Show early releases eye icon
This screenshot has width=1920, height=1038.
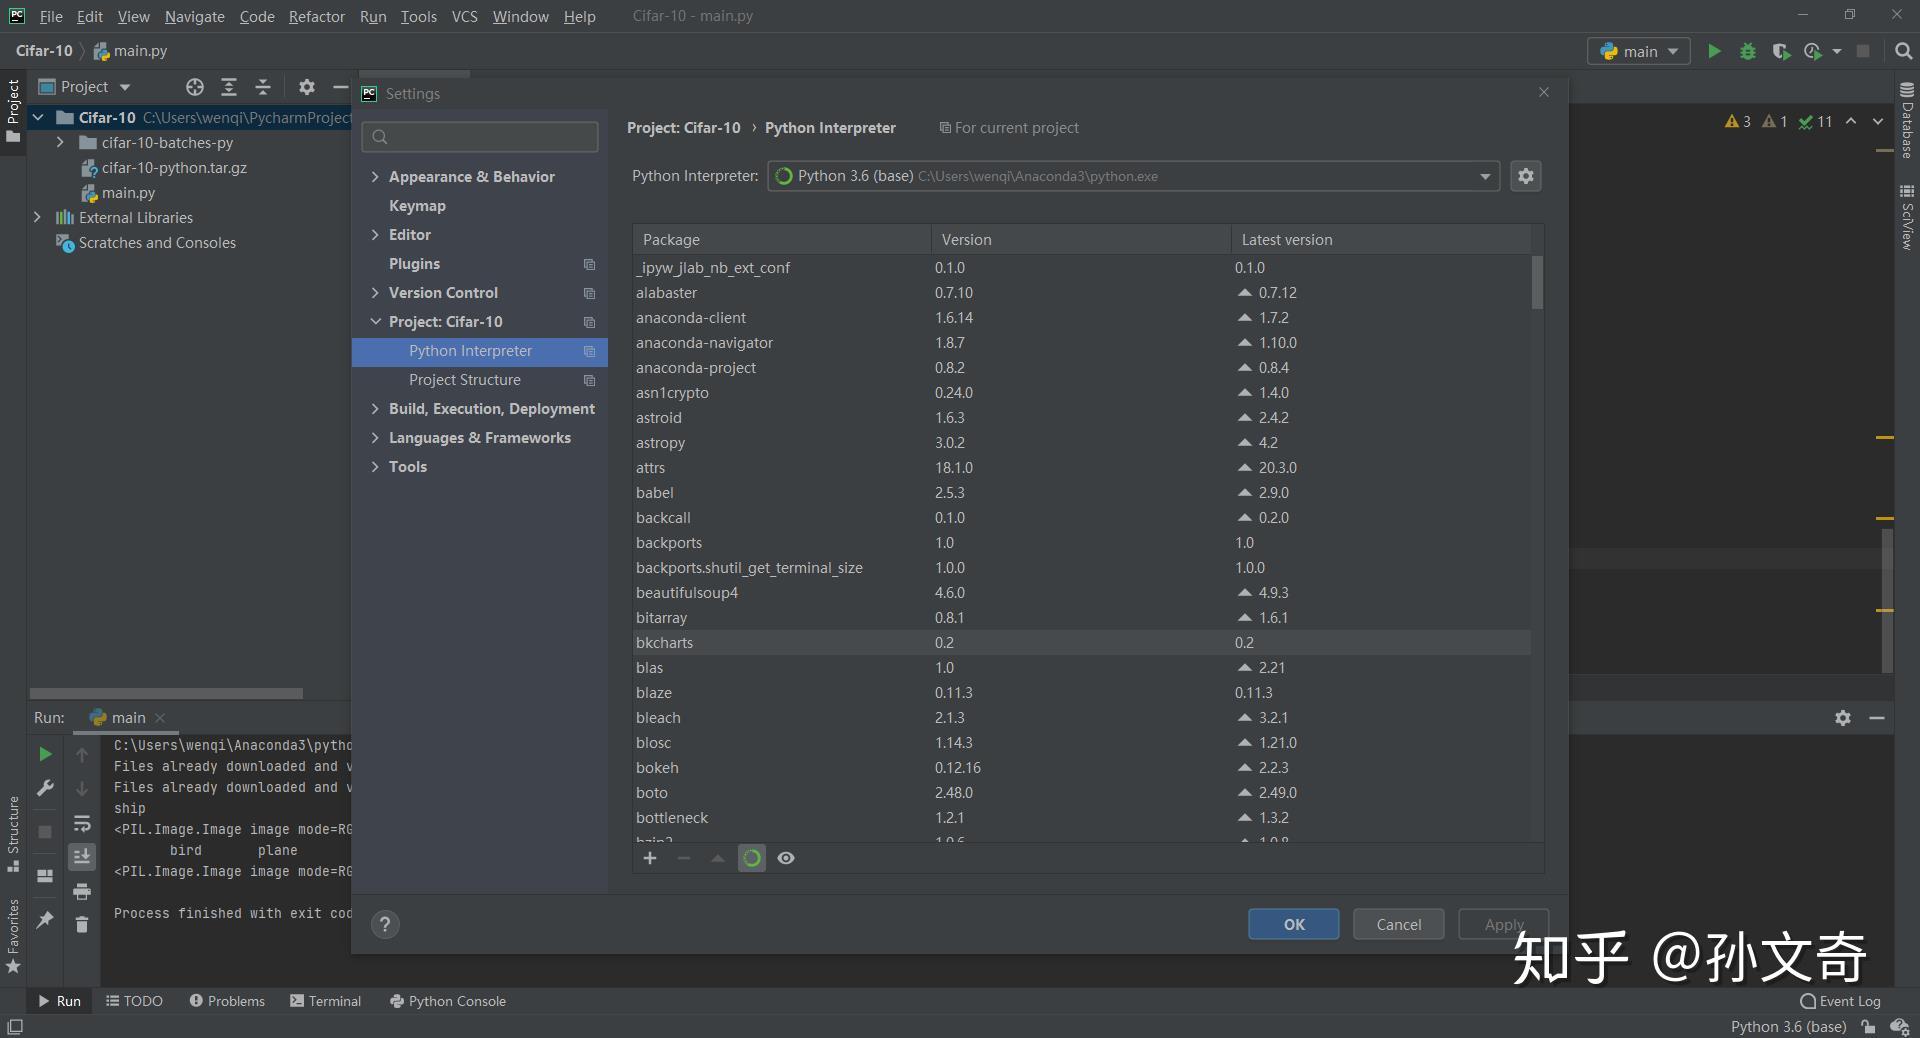(786, 858)
